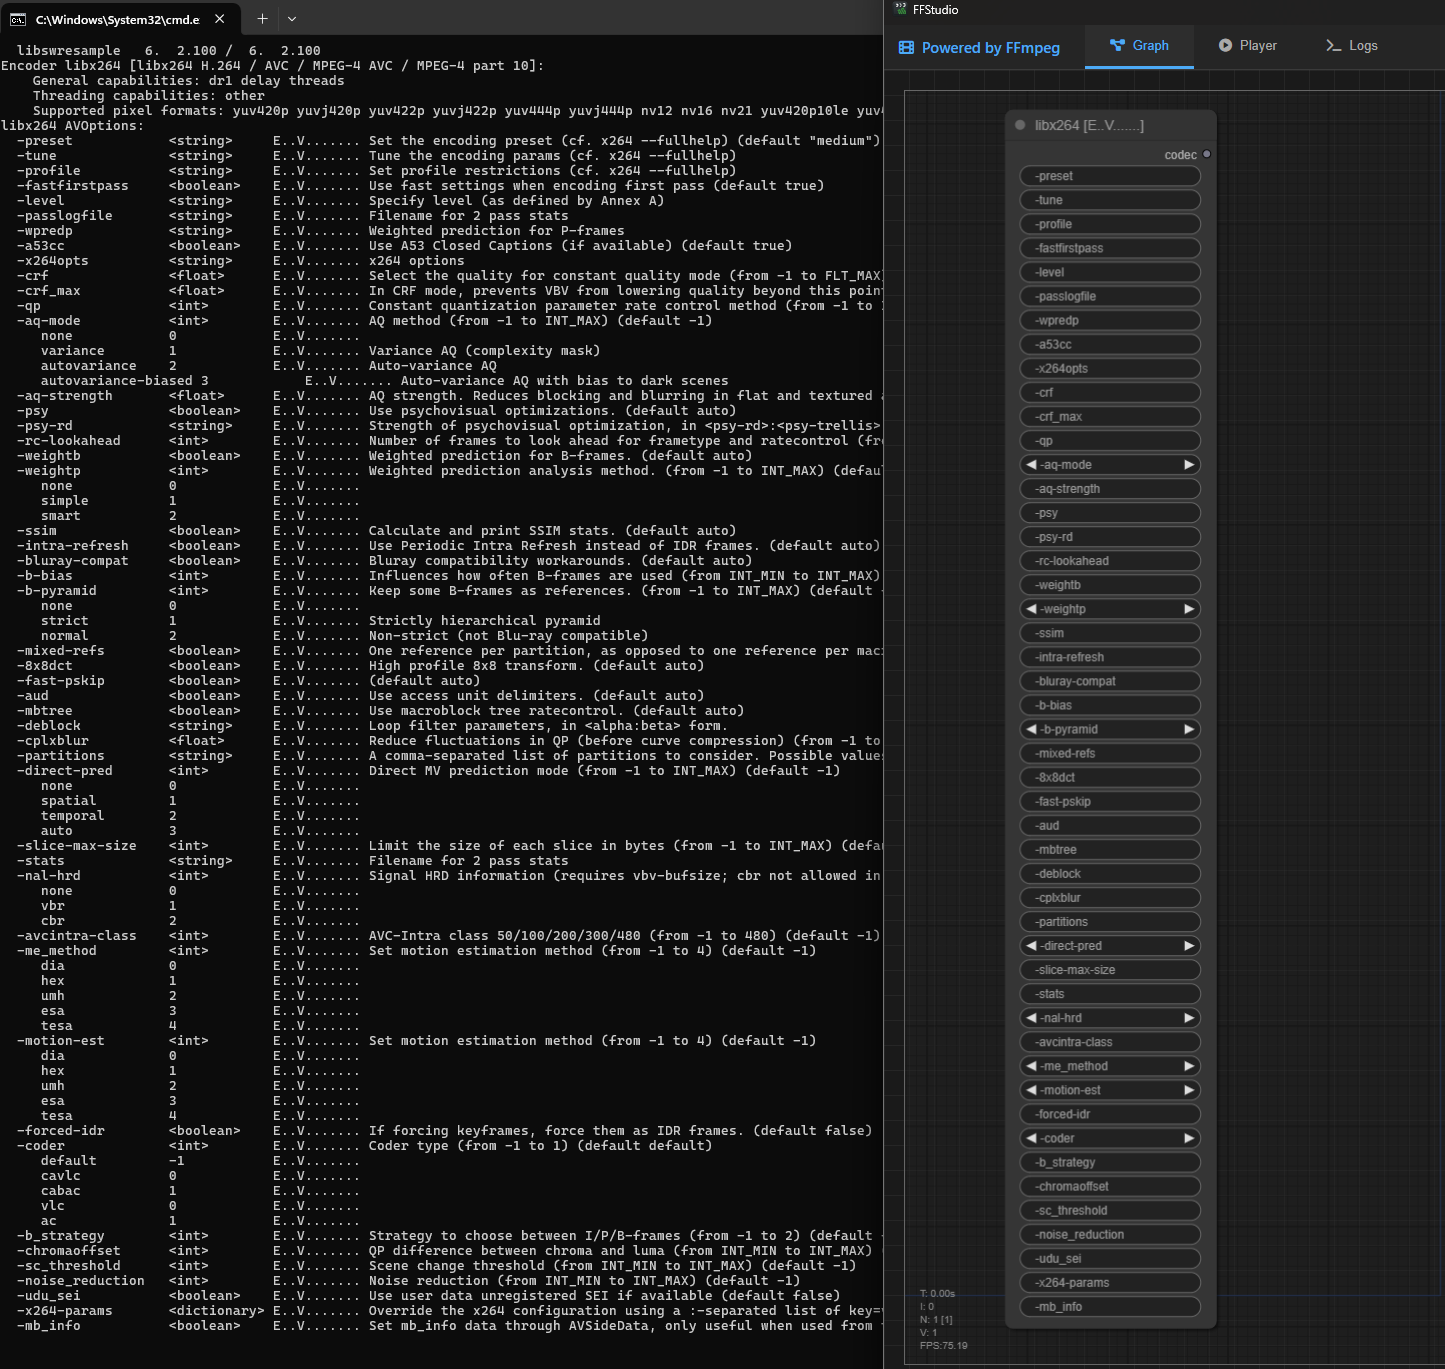The height and width of the screenshot is (1369, 1445).
Task: Click the -slice-max-size field in node
Action: 1110,970
